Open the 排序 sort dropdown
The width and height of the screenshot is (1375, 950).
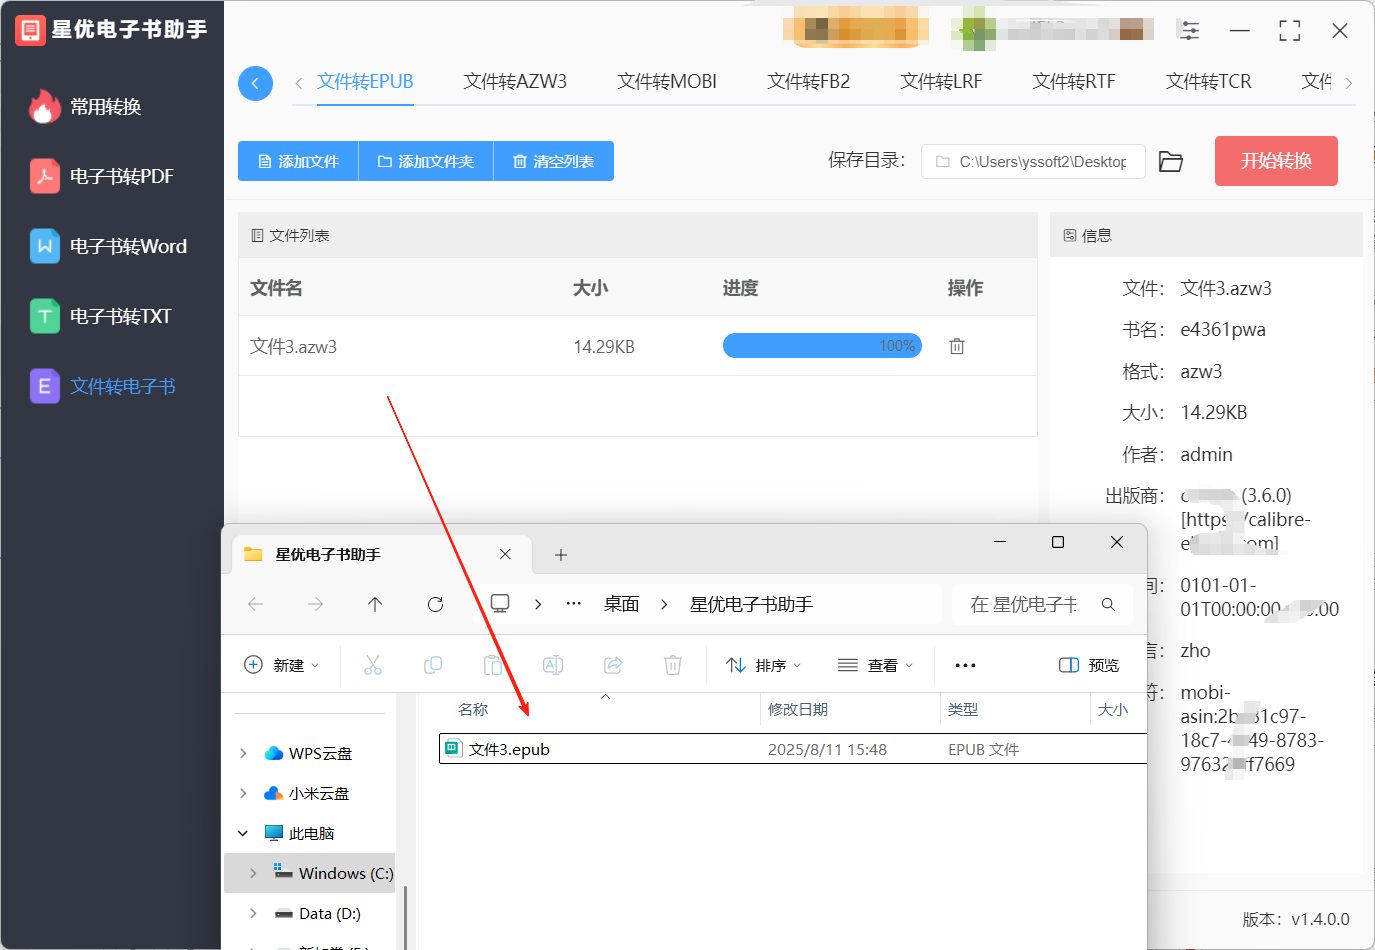coord(764,665)
